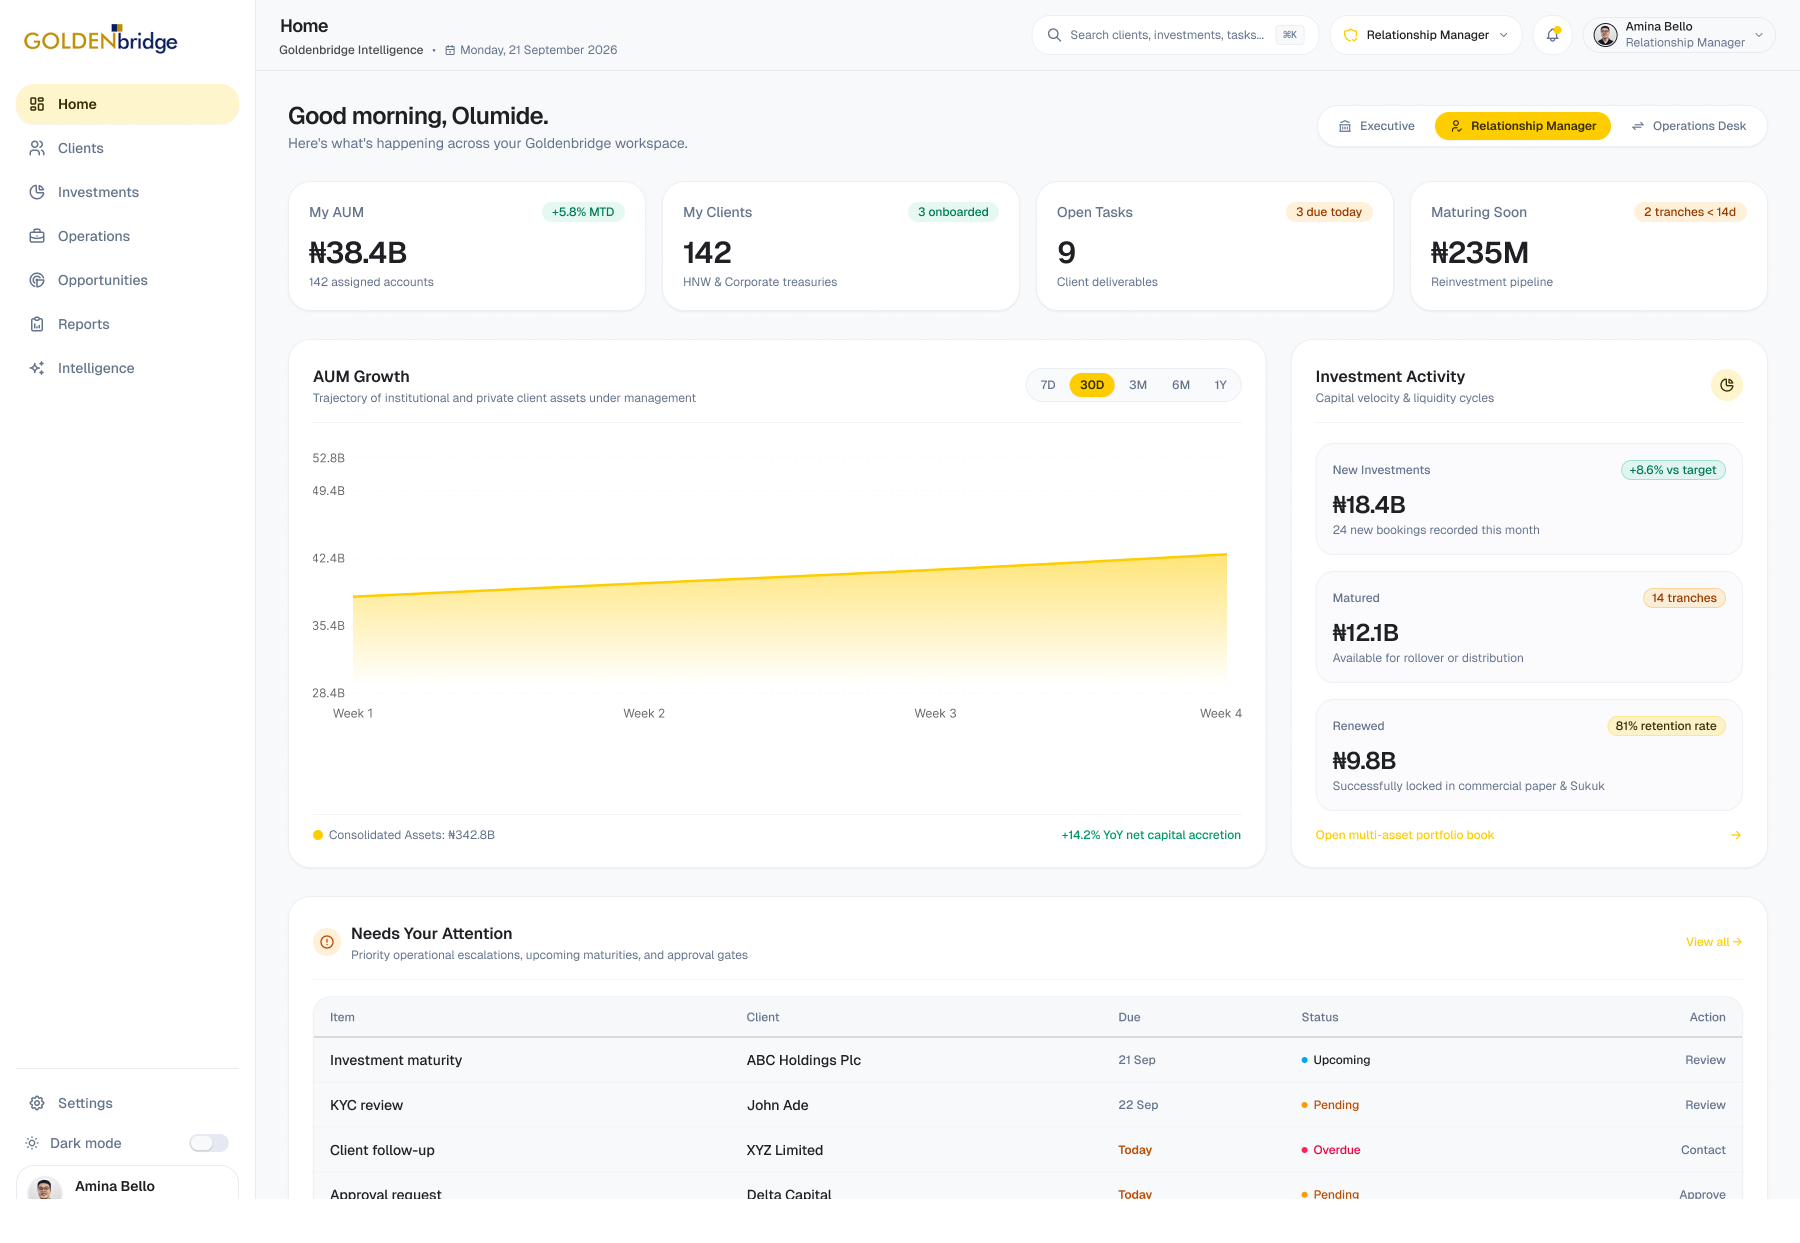Screen dimensions: 1800x1243
Task: Open the Reports clipboard icon in sidebar
Action: (37, 324)
